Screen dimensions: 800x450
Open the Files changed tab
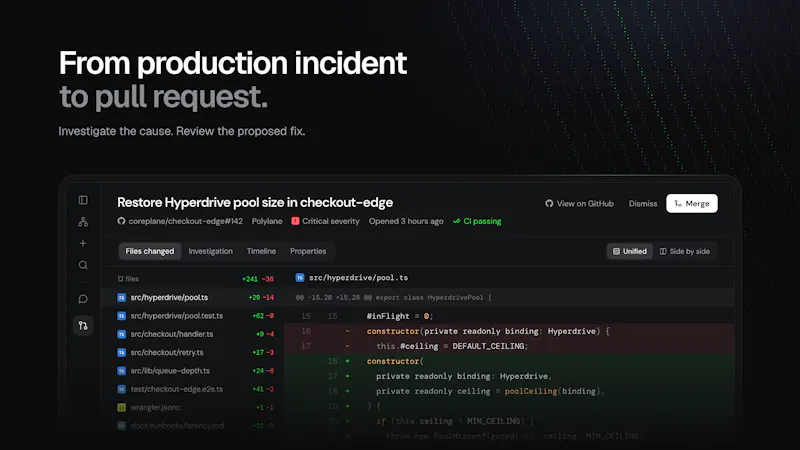click(x=149, y=251)
